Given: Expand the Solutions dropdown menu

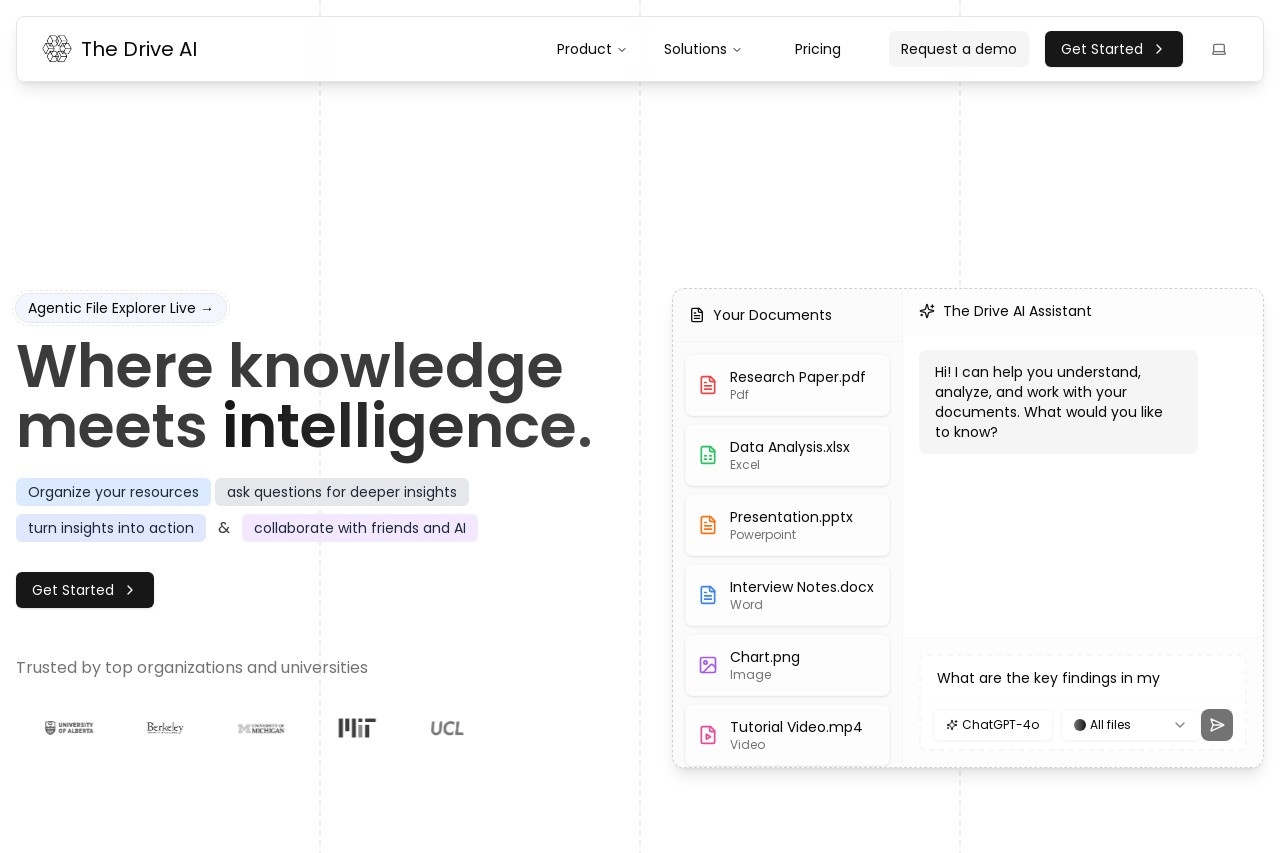Looking at the screenshot, I should 703,49.
